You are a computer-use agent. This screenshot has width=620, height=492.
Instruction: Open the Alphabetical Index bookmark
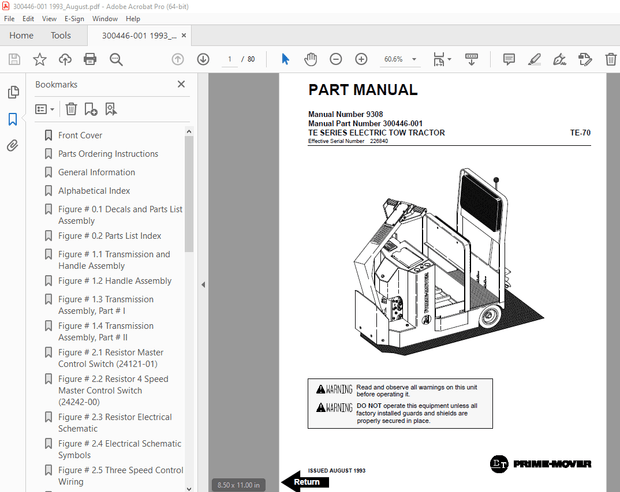pyautogui.click(x=94, y=190)
